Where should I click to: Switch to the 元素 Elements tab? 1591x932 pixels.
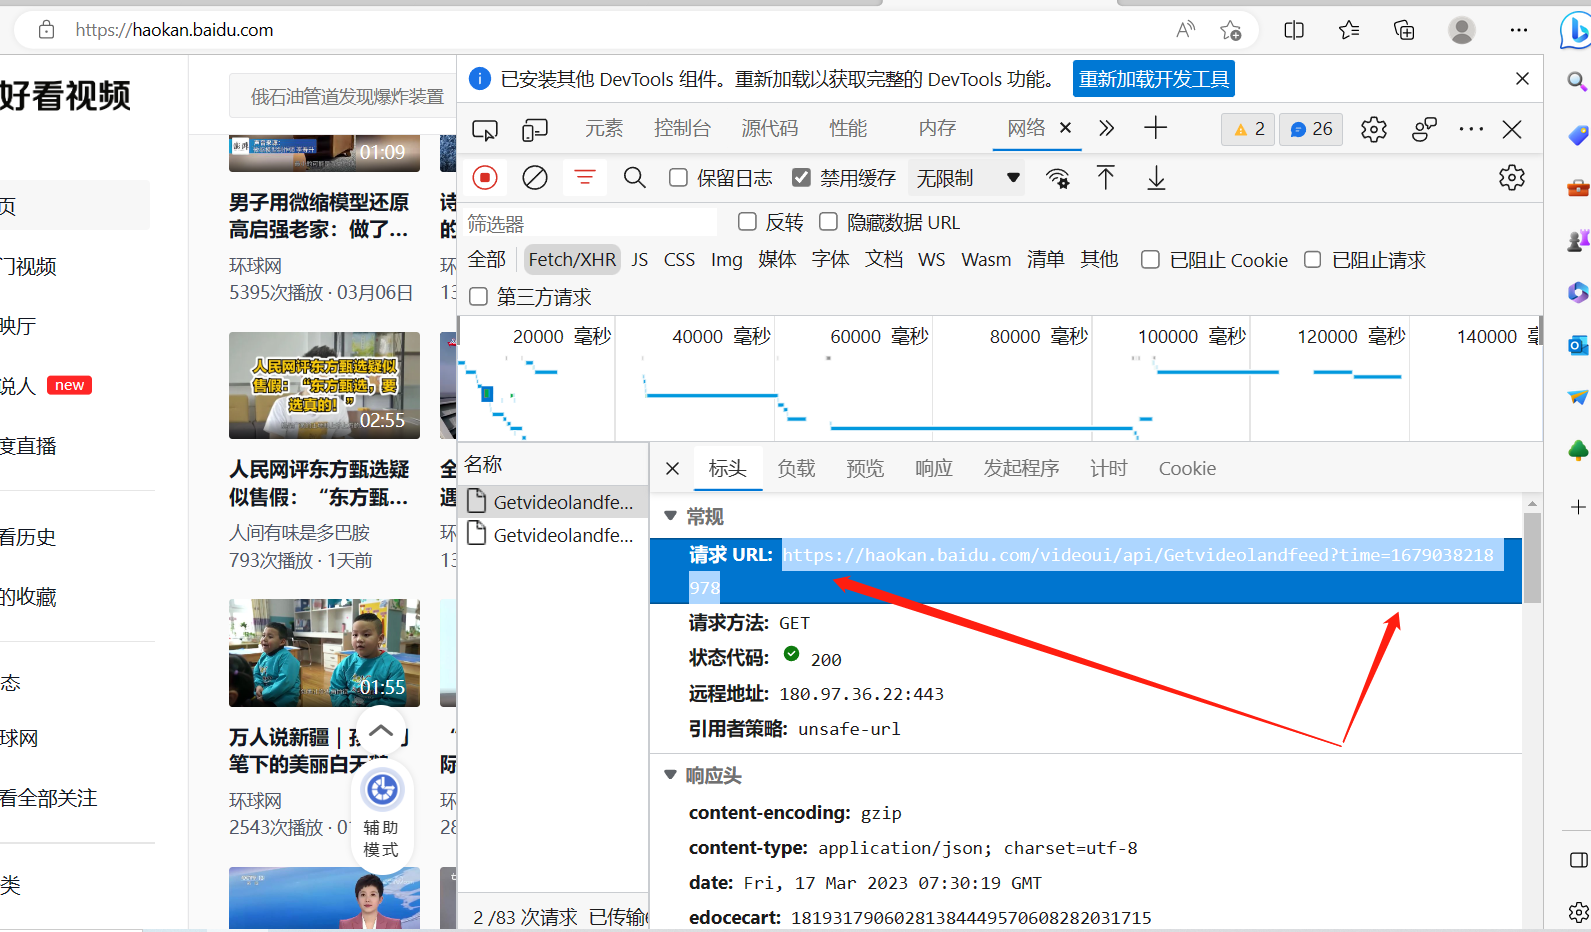pos(604,128)
